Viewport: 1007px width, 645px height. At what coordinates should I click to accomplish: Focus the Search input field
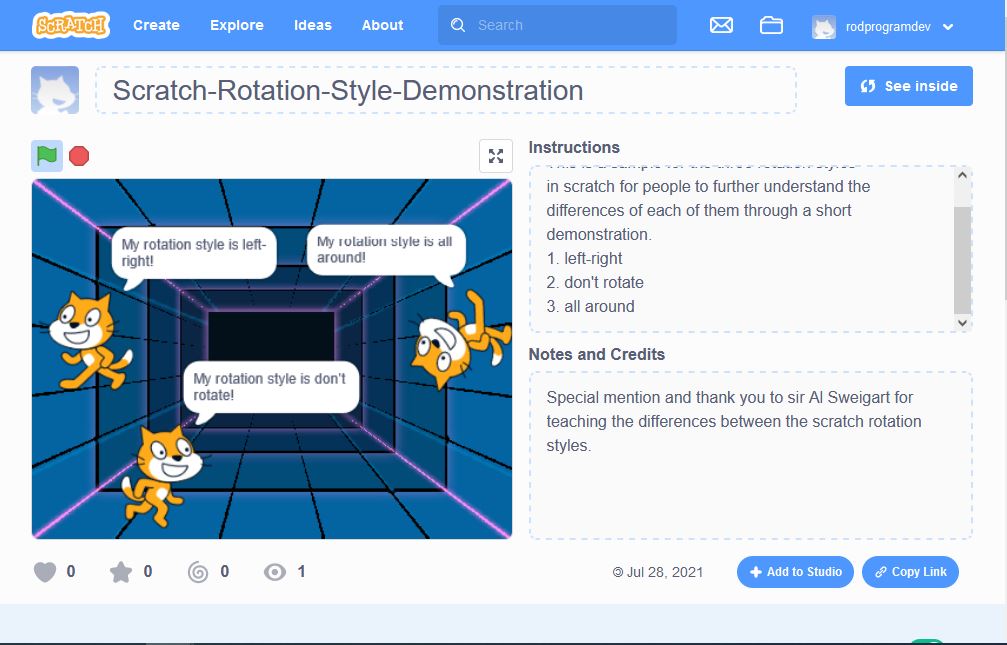[x=557, y=25]
